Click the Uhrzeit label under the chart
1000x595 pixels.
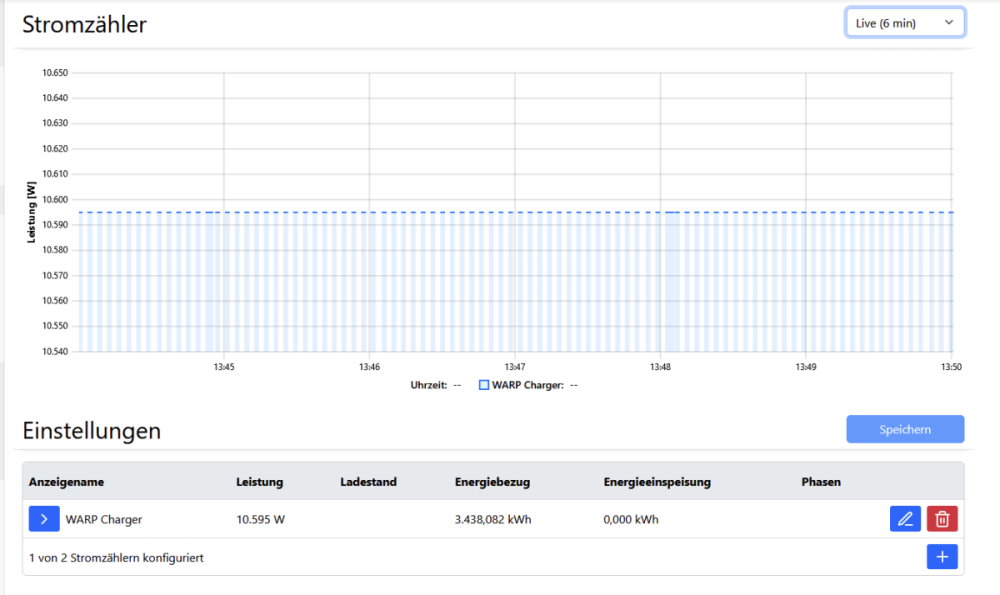coord(429,385)
